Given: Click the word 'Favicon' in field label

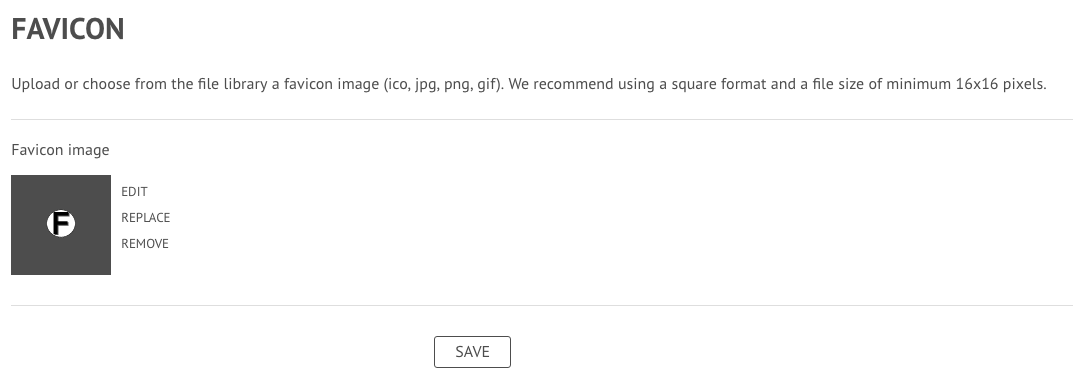Looking at the screenshot, I should tap(35, 150).
